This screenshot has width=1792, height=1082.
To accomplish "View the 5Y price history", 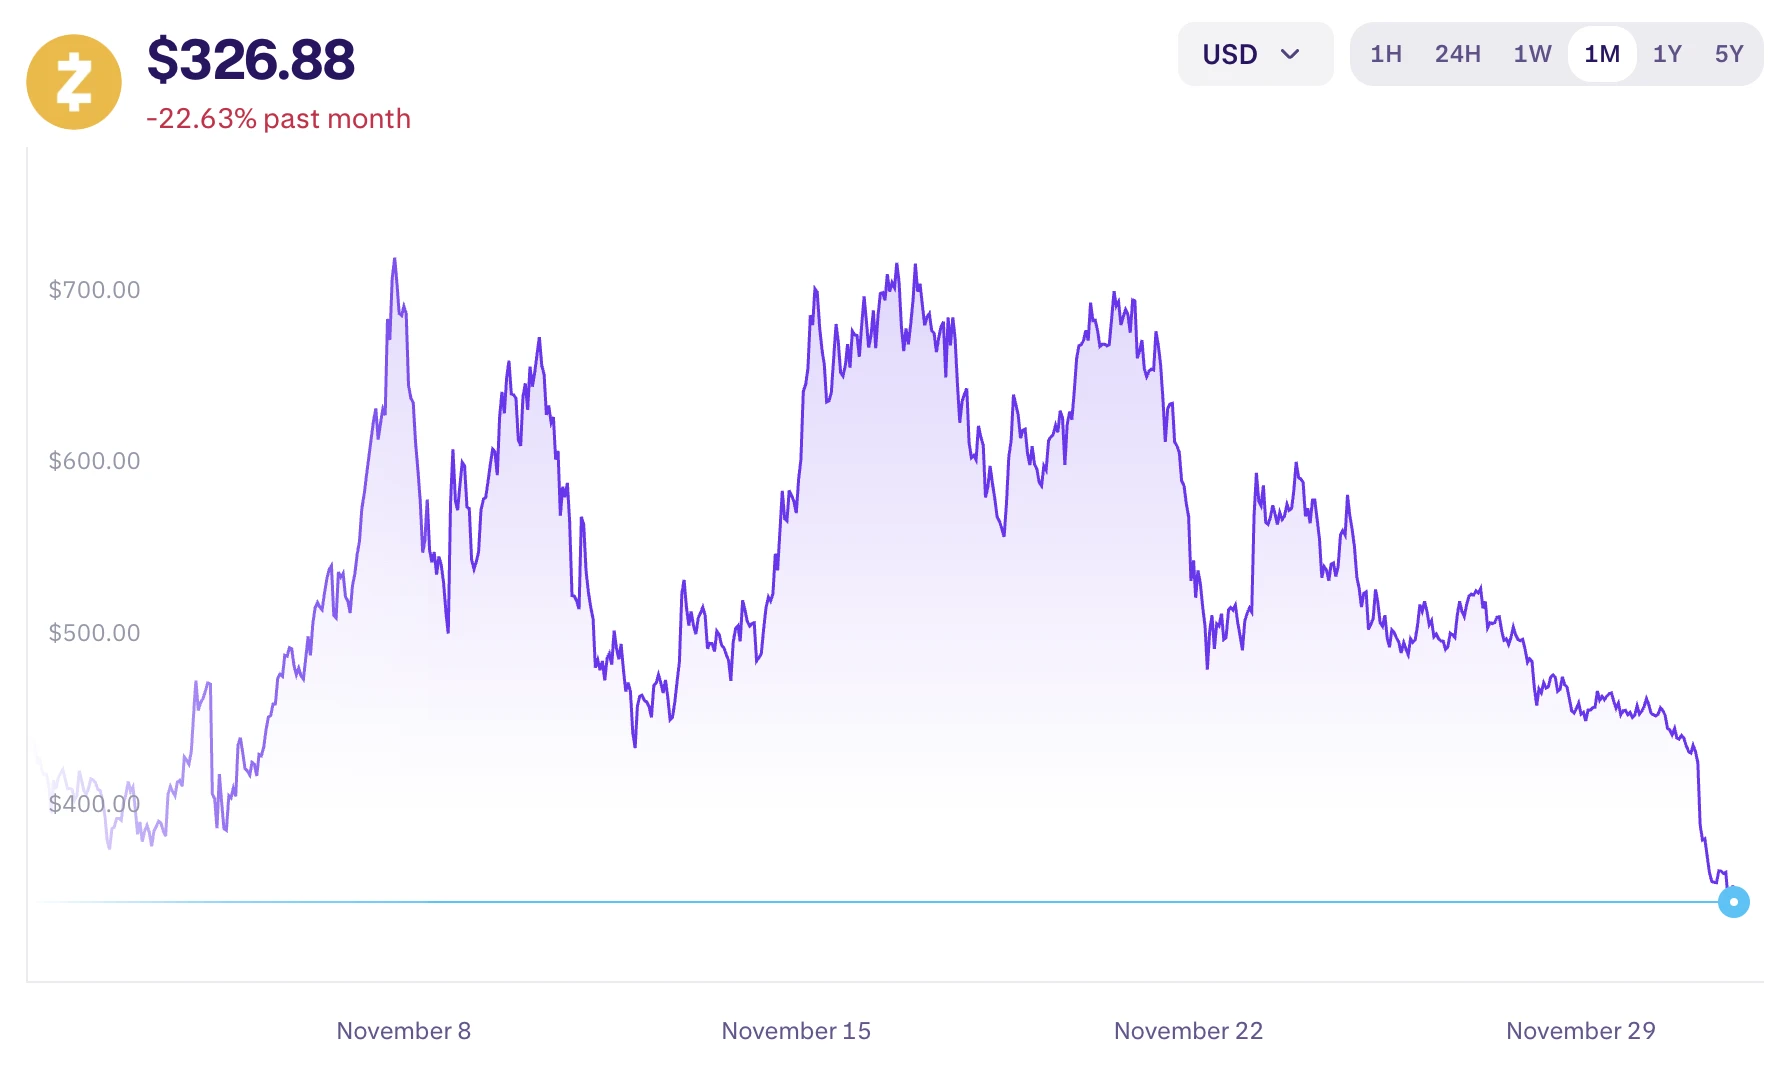I will coord(1728,54).
